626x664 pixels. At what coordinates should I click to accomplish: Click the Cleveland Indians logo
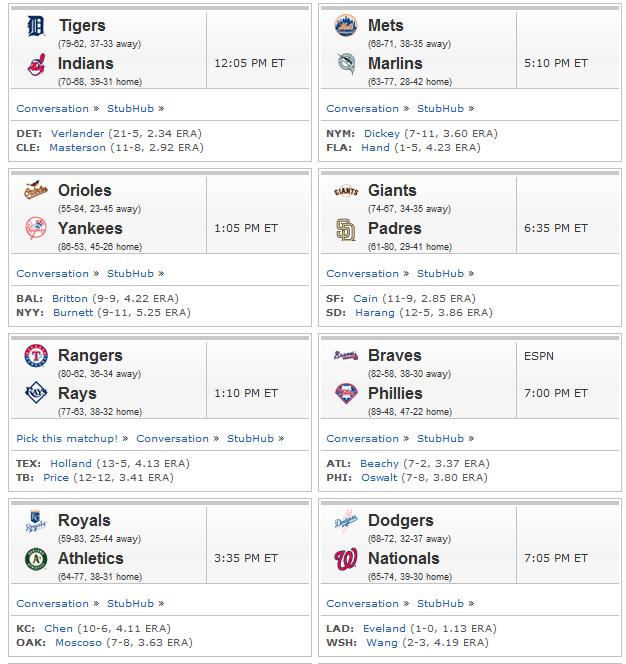[36, 64]
